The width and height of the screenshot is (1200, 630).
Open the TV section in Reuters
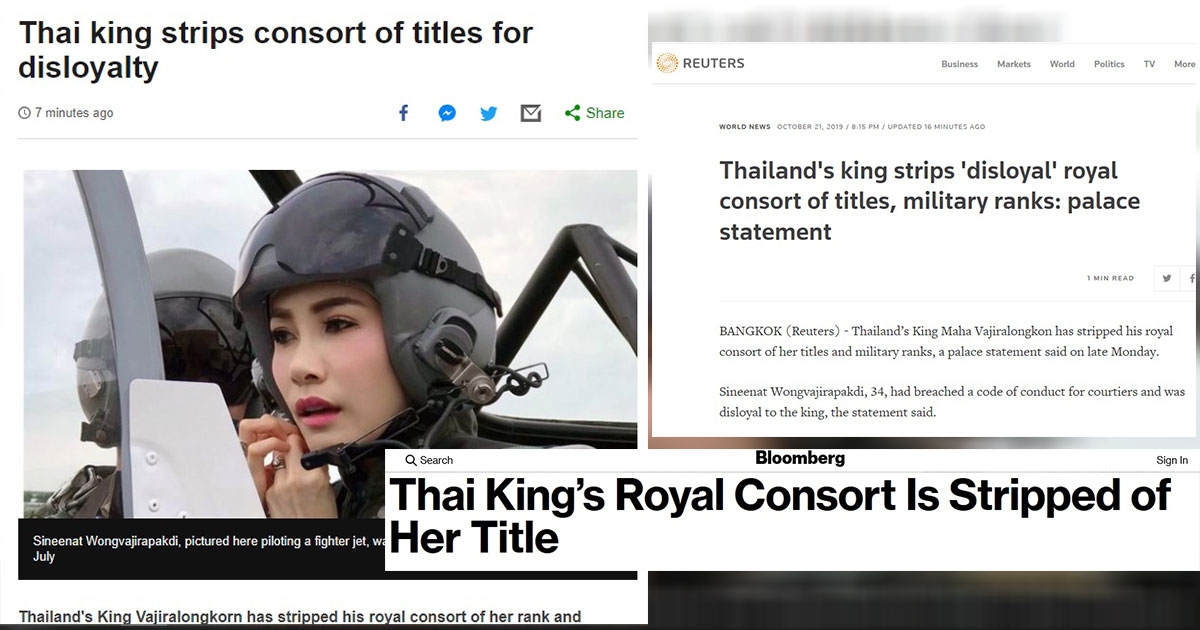pos(1150,64)
